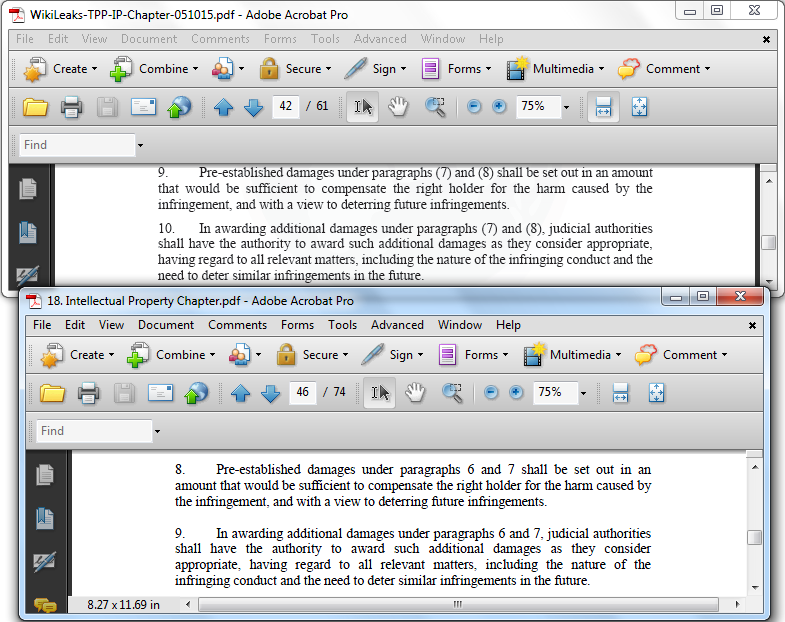Click Forms button in WikiLeaks window
This screenshot has height=622, width=785.
(457, 69)
